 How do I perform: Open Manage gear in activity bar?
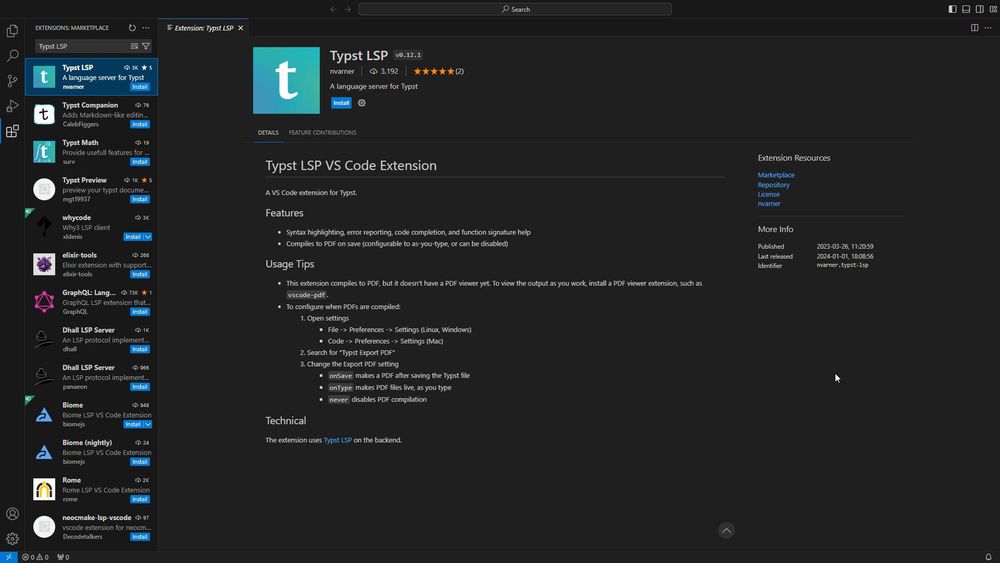(x=12, y=539)
